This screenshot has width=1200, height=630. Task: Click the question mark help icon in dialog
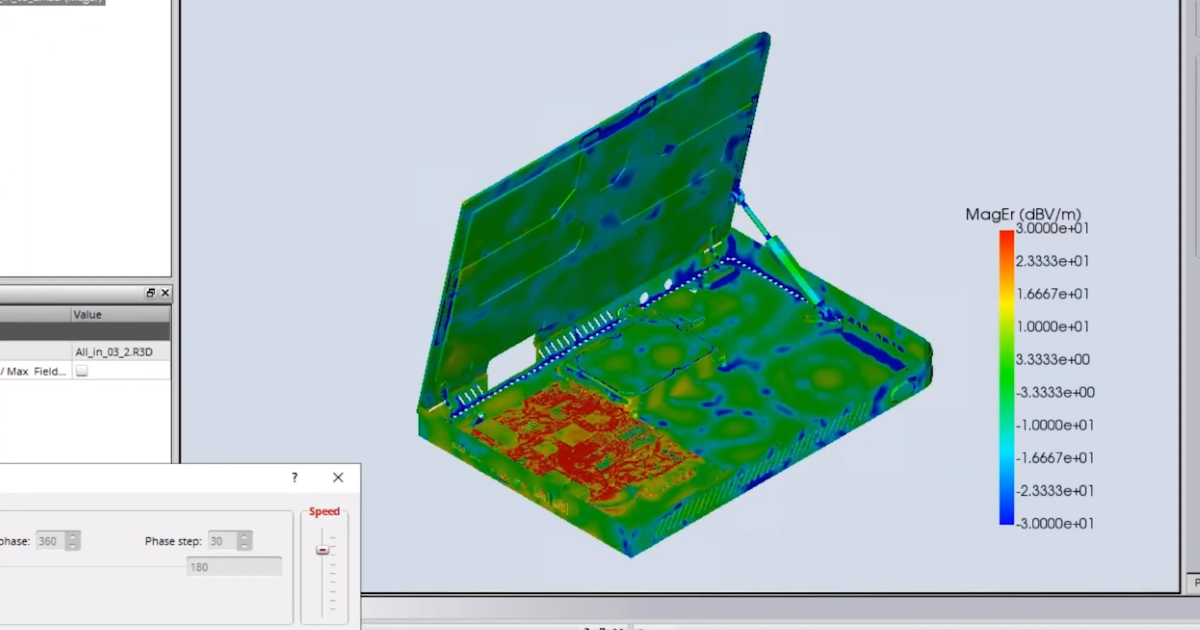[294, 478]
